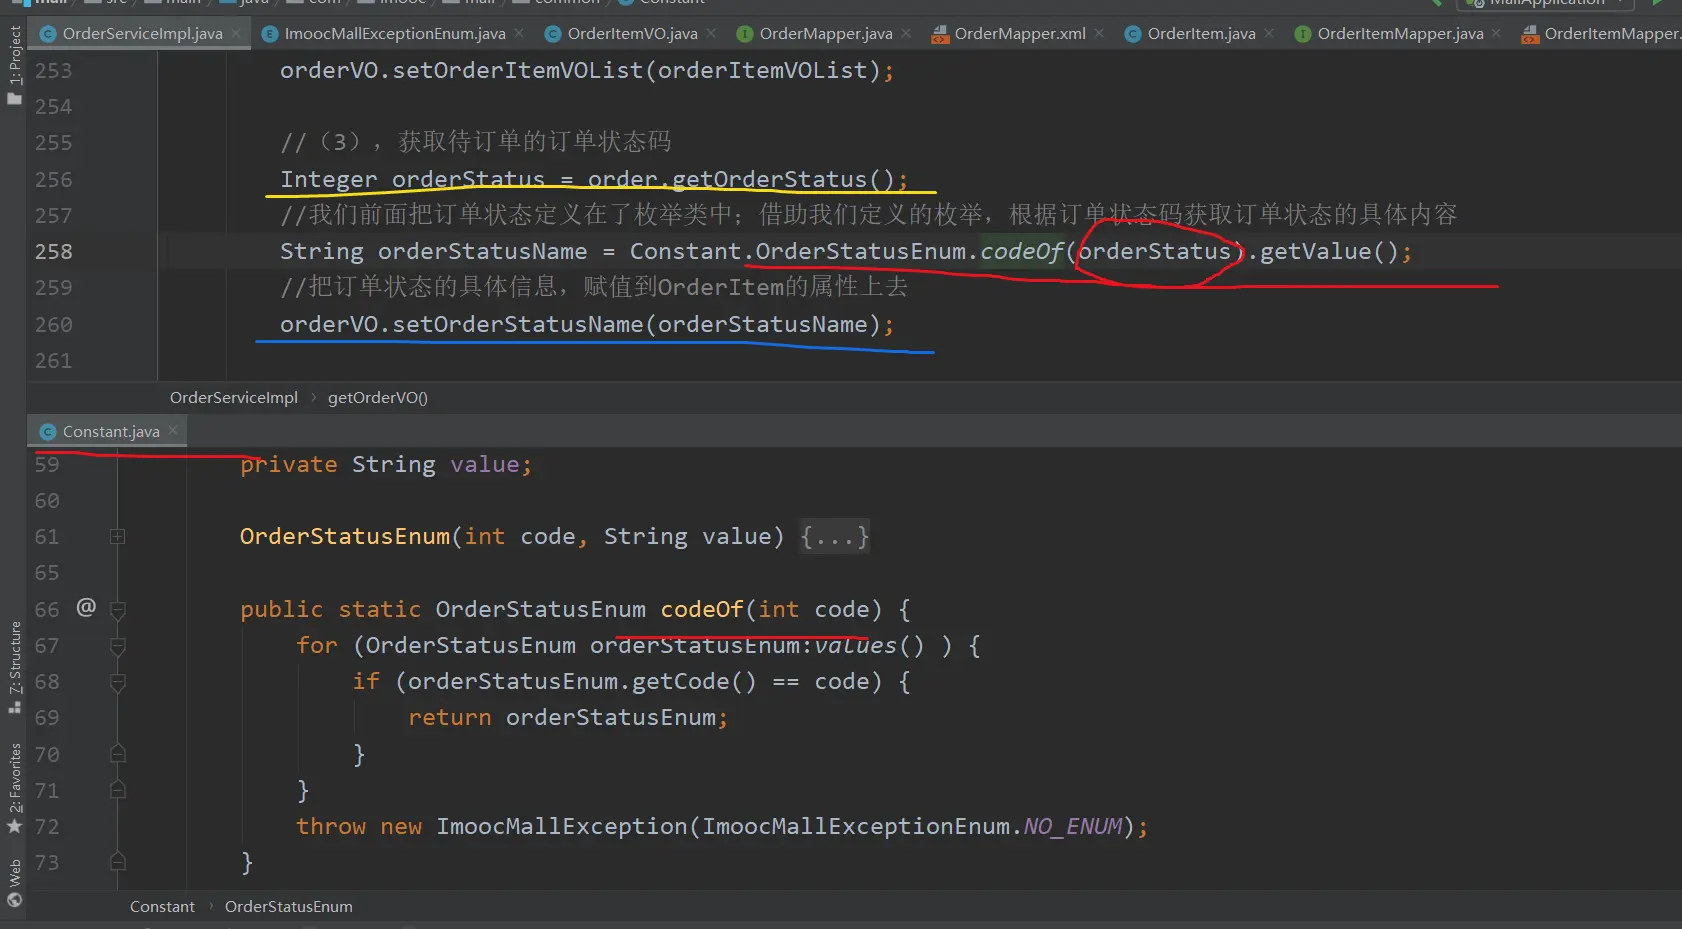The height and width of the screenshot is (929, 1682).
Task: Close the OrderServiceImpl.java tab
Action: coord(236,33)
